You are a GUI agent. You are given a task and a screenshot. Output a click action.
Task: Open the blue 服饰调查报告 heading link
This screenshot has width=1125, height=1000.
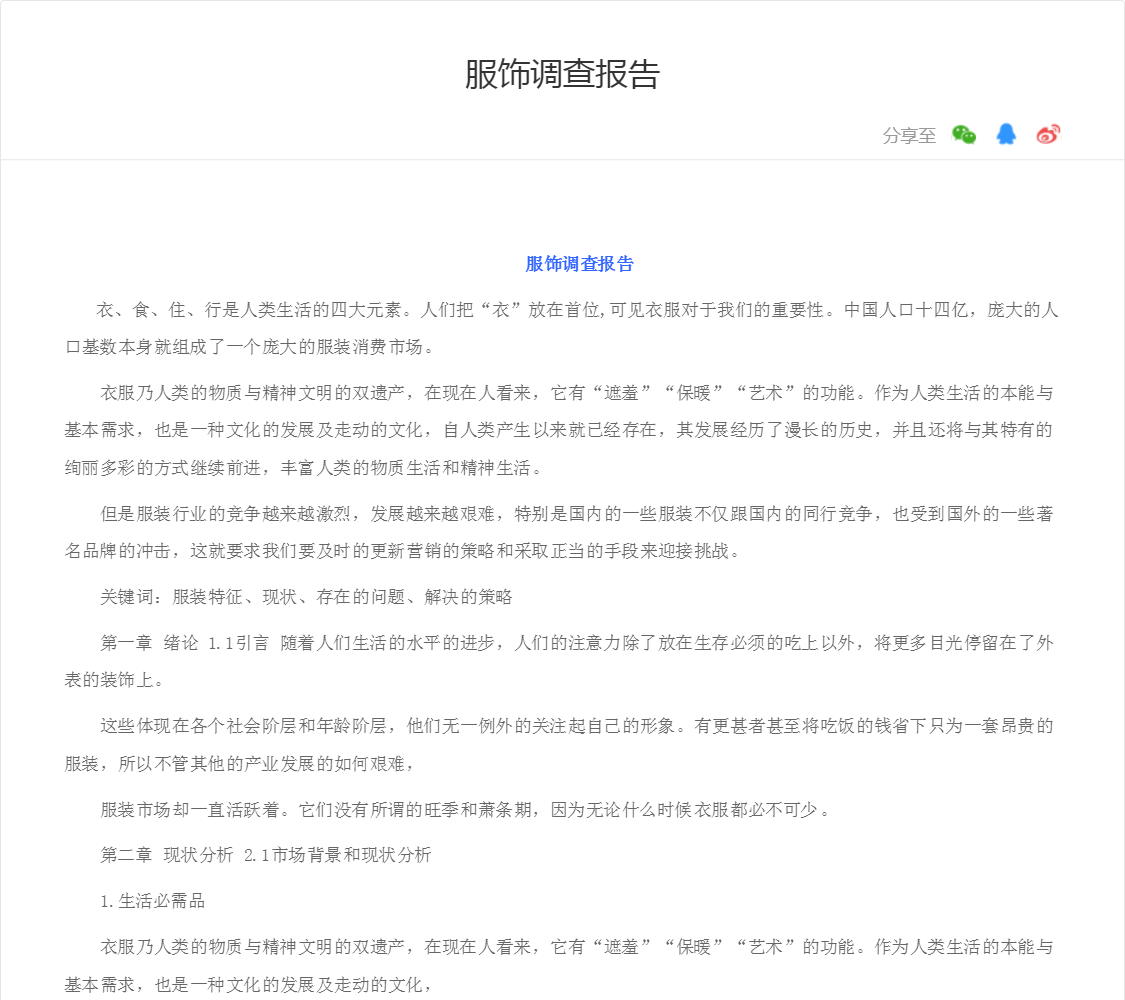[579, 264]
